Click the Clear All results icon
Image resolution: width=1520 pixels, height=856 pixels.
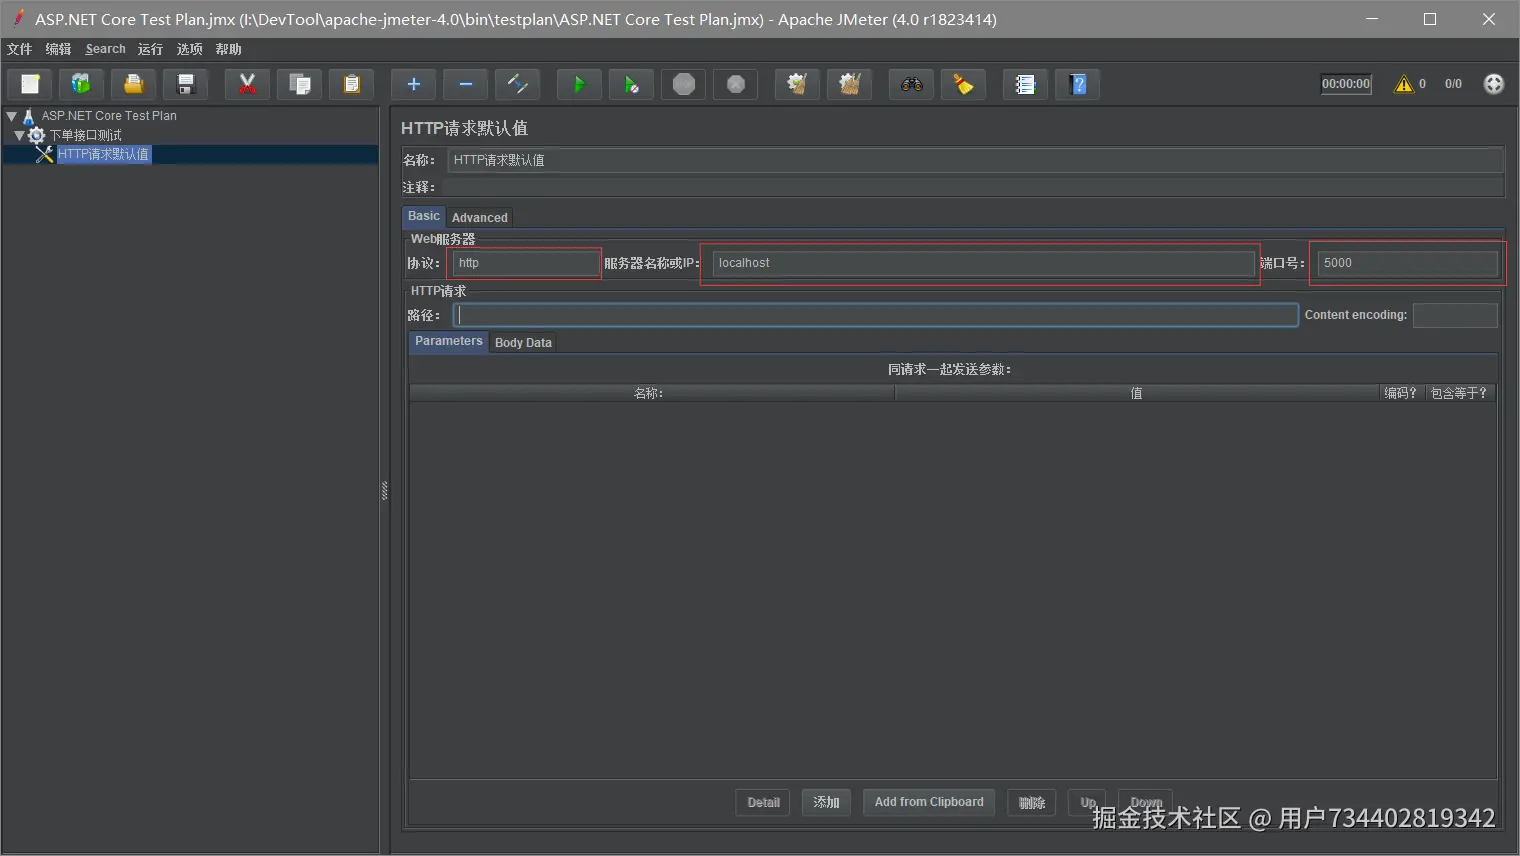tap(849, 85)
